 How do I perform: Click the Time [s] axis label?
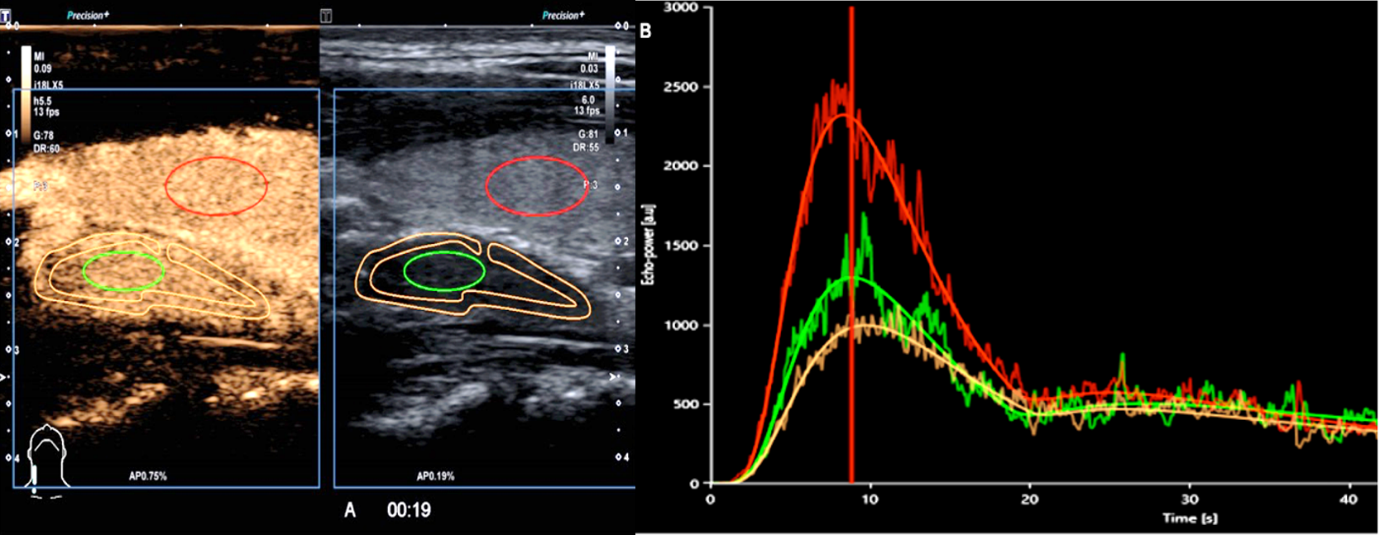[x=1188, y=518]
